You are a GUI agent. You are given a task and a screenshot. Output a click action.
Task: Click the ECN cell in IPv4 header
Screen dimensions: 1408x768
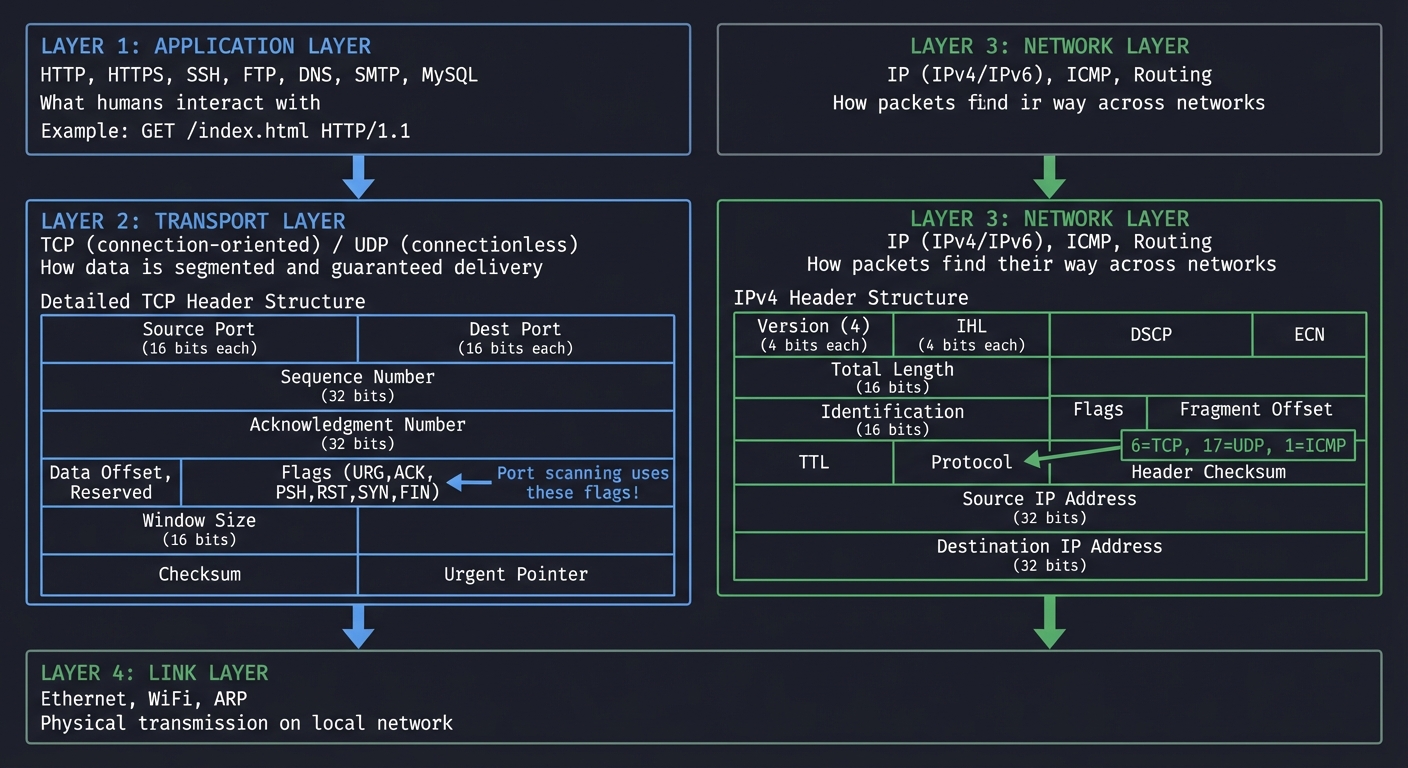point(1309,335)
